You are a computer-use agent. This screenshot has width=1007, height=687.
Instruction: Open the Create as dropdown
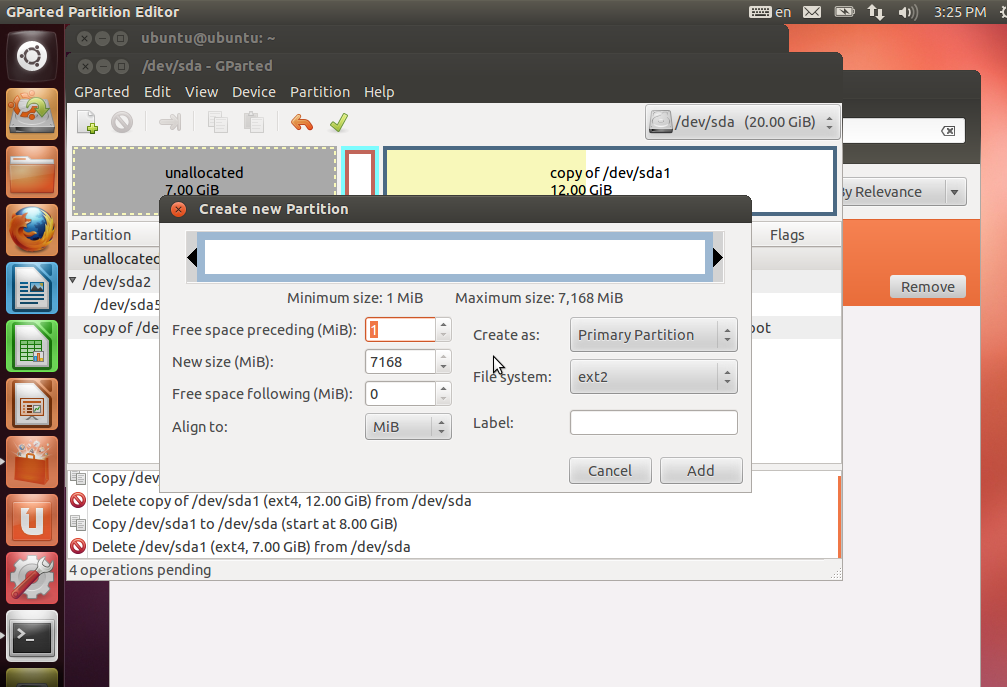[x=653, y=335]
